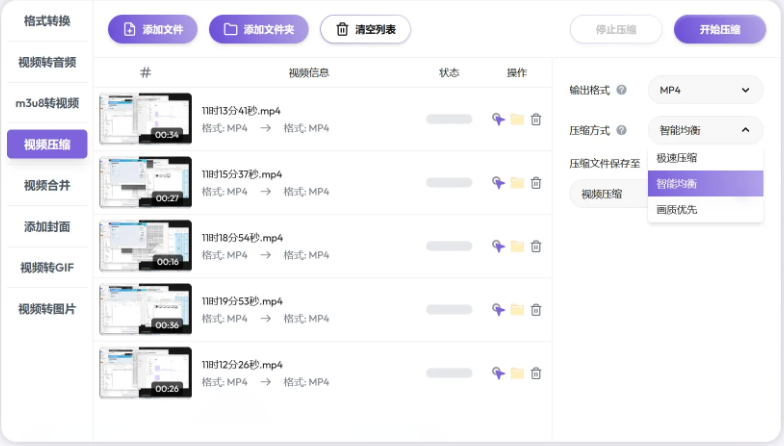
Task: Open output folder for 11时19分53秒.mp4
Action: point(517,310)
